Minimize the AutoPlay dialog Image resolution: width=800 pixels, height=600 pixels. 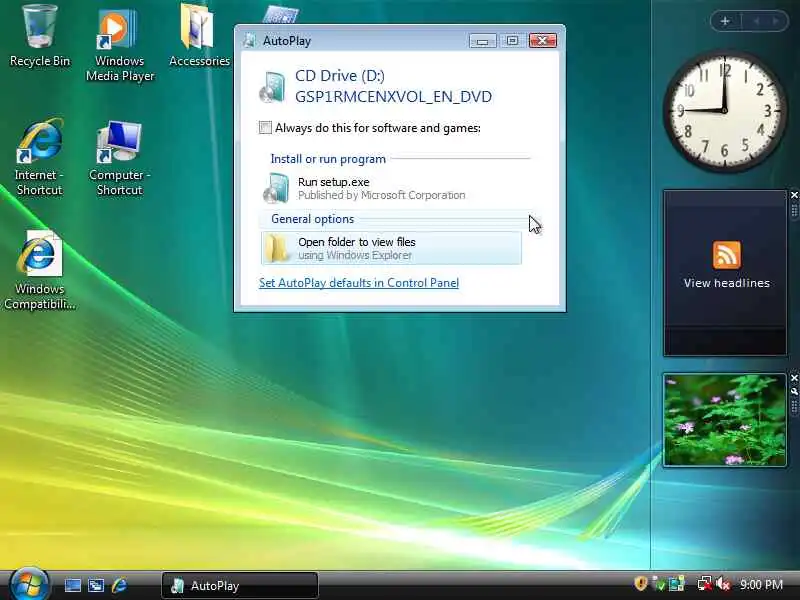(x=483, y=41)
